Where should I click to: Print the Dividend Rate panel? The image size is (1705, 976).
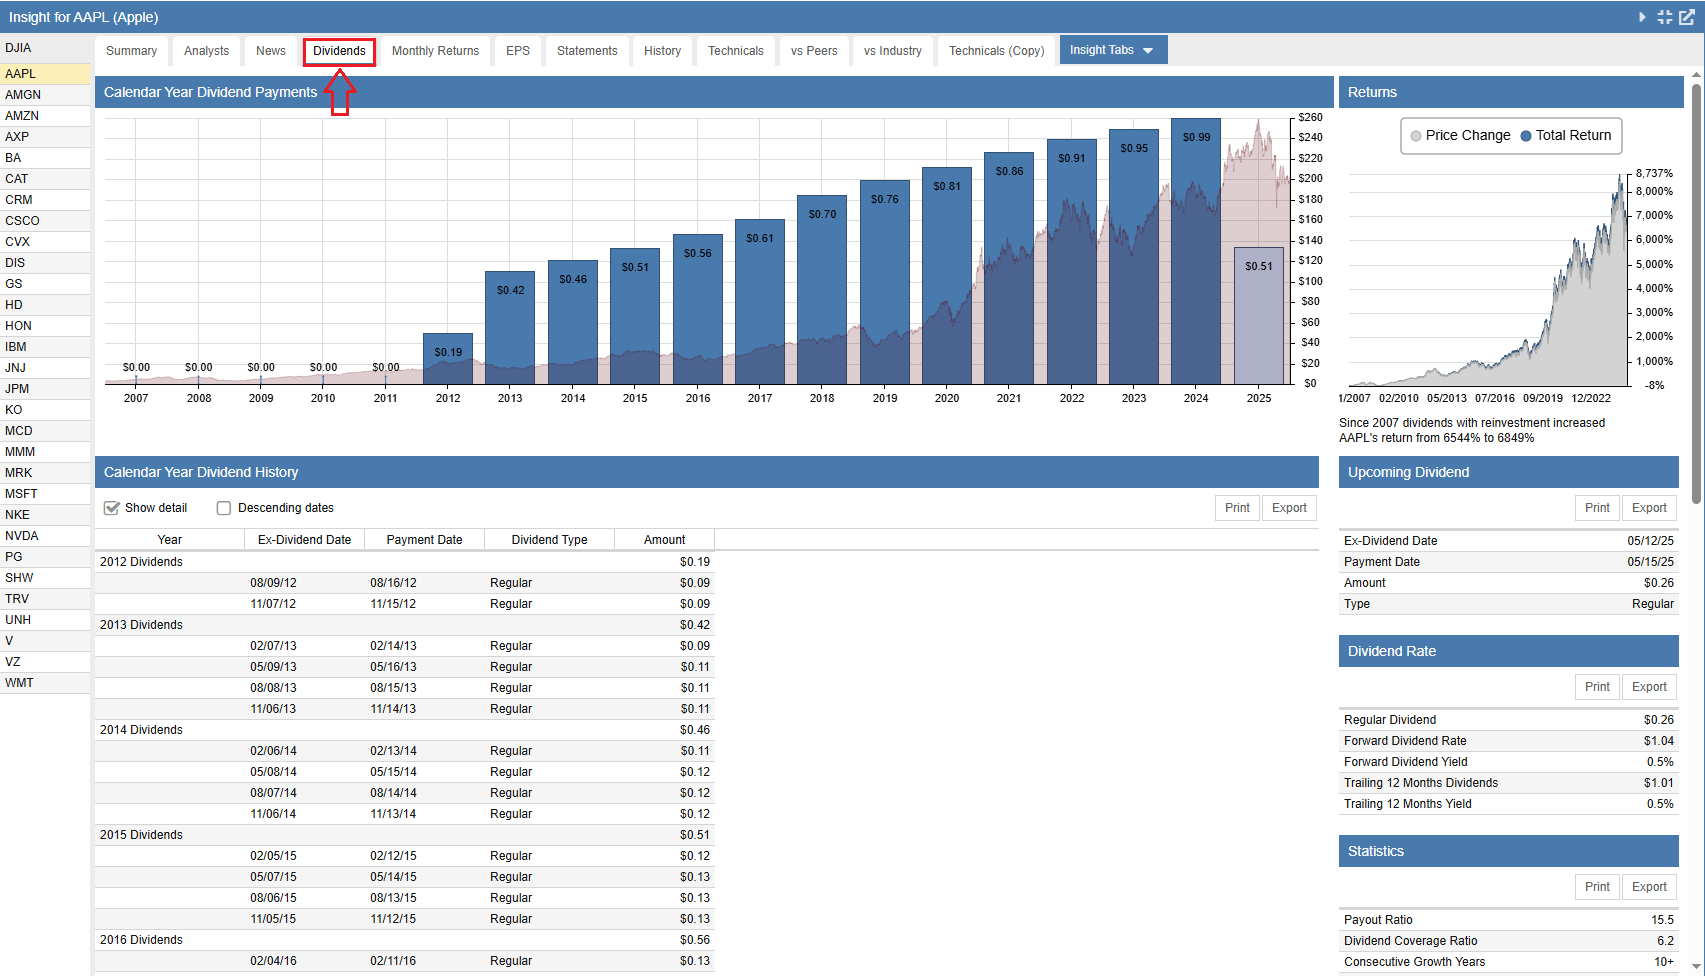click(x=1597, y=687)
